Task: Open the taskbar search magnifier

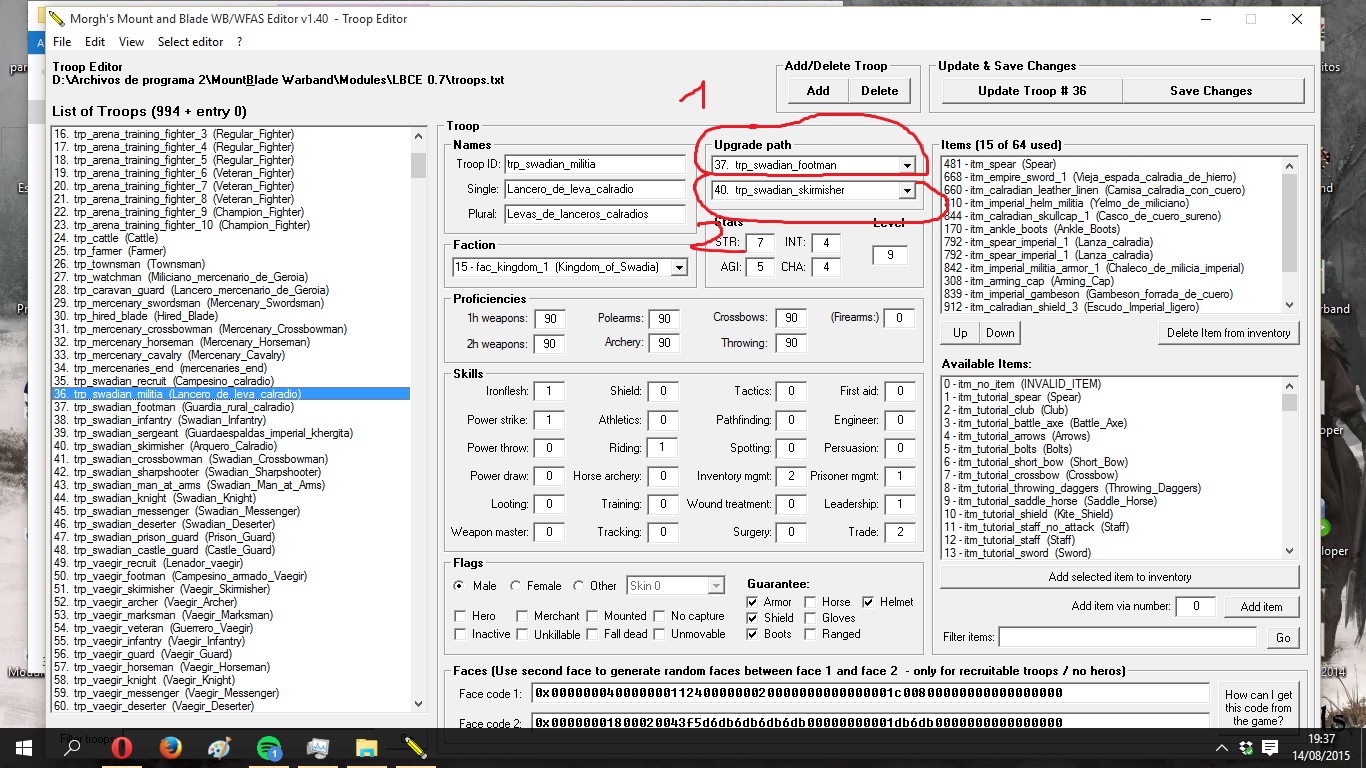Action: 73,747
